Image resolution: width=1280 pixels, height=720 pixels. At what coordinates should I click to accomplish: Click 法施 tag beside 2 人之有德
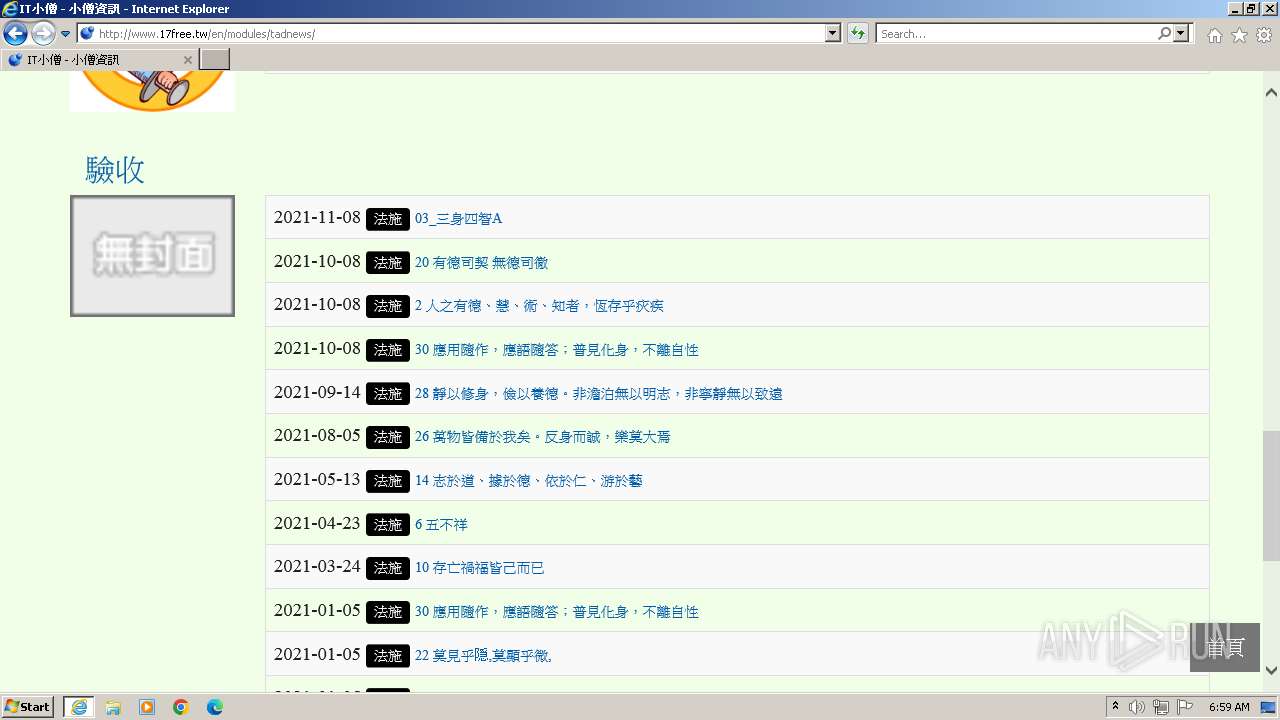point(388,306)
